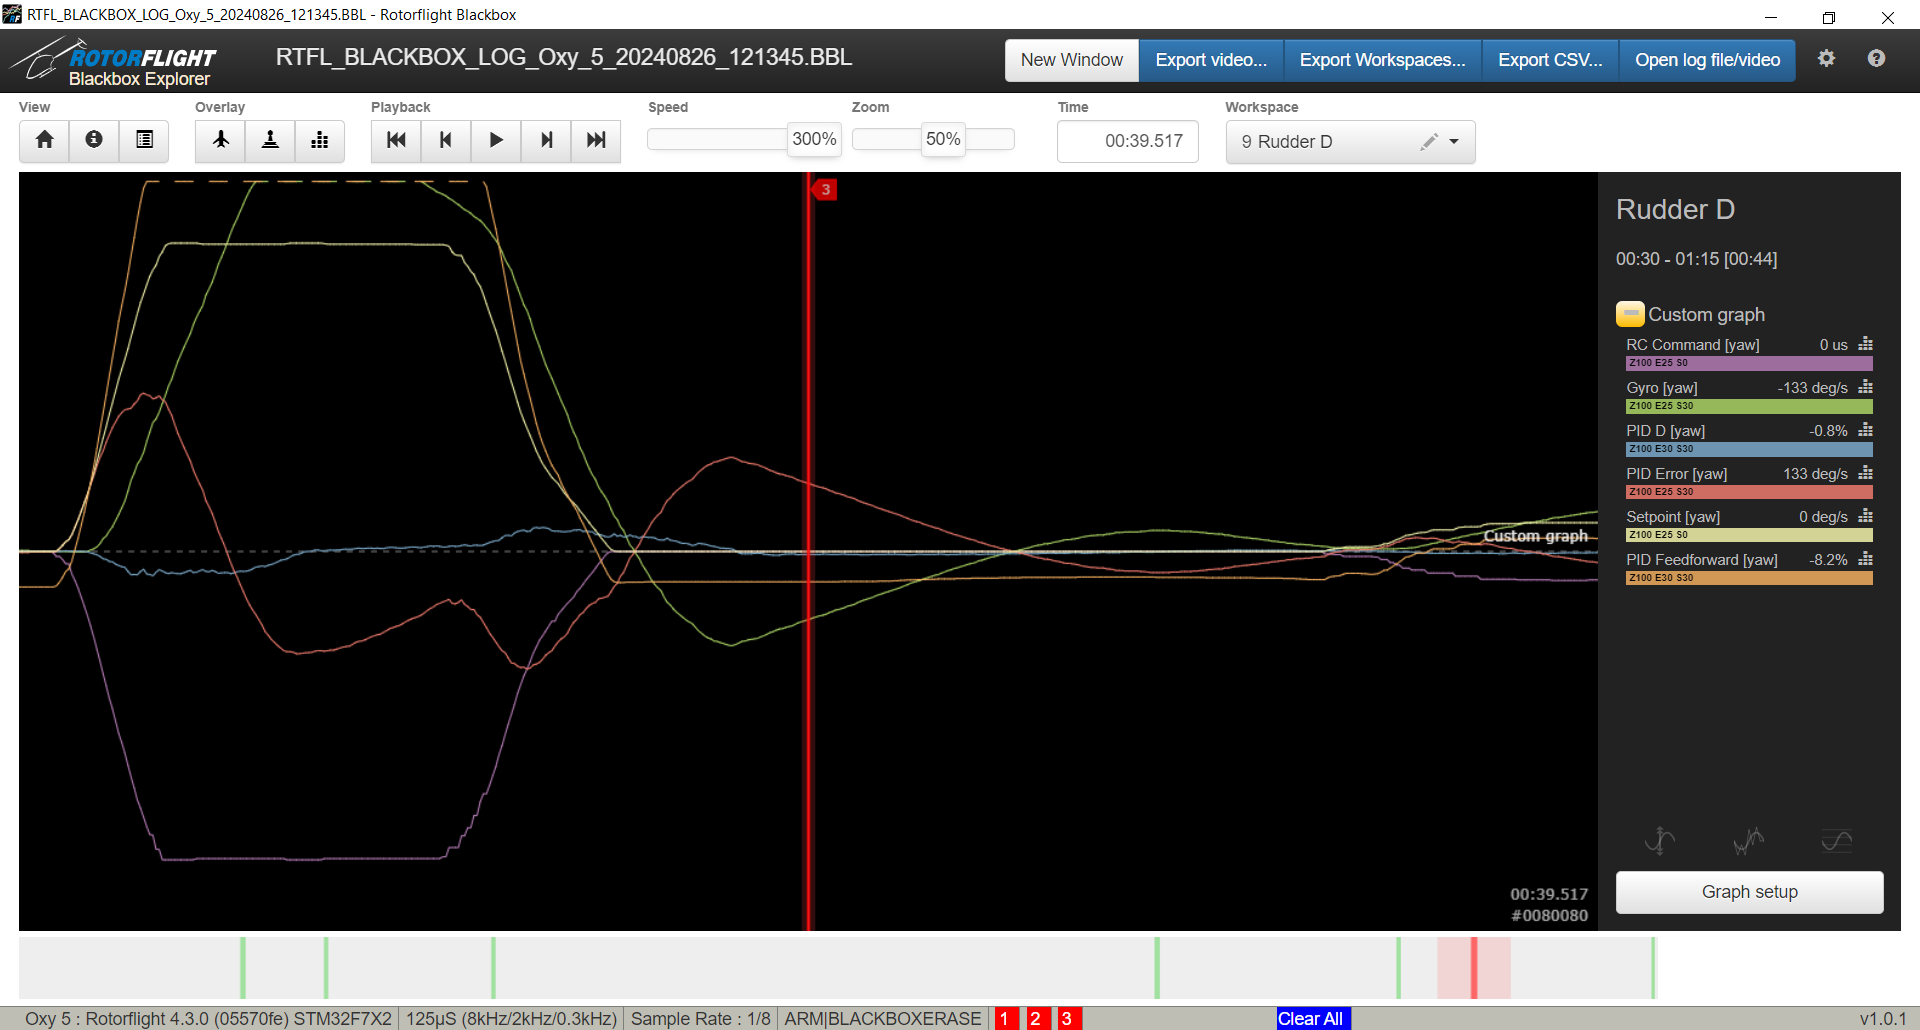Toggle the analyser overlay icon
Viewport: 1920px width, 1030px height.
(320, 140)
